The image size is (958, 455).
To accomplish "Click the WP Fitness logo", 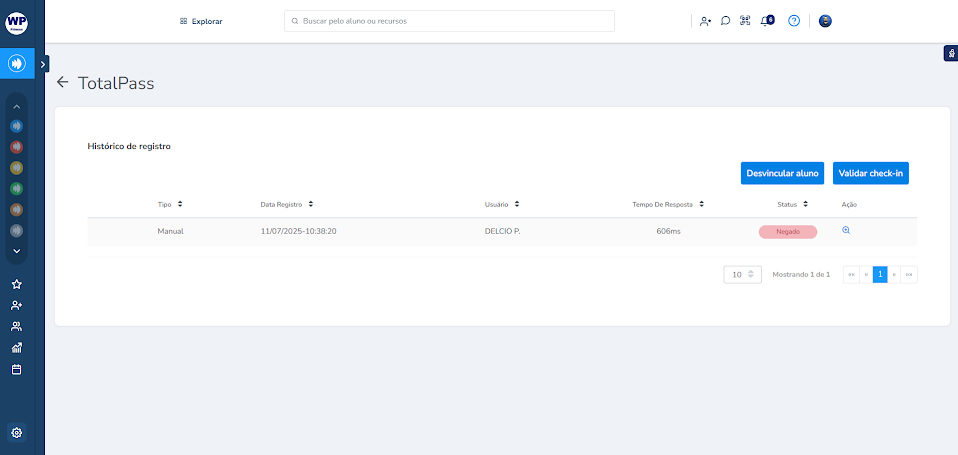I will pyautogui.click(x=16, y=23).
